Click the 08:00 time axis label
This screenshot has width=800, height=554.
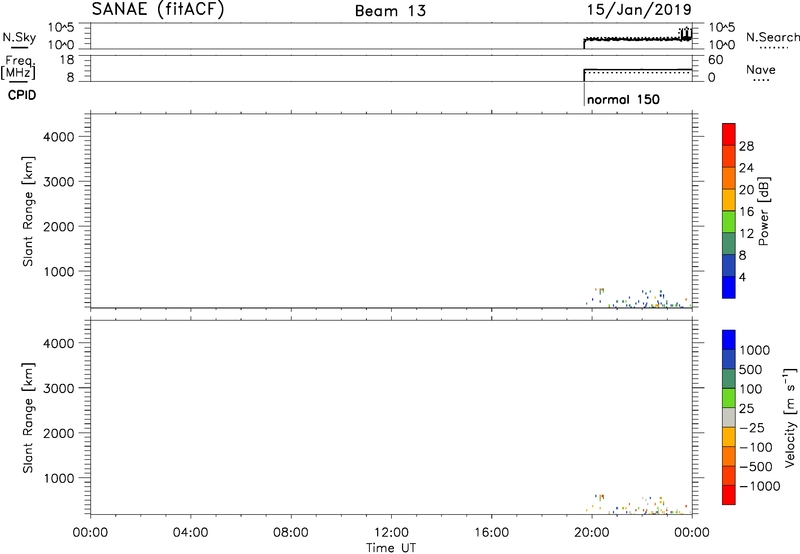[291, 533]
